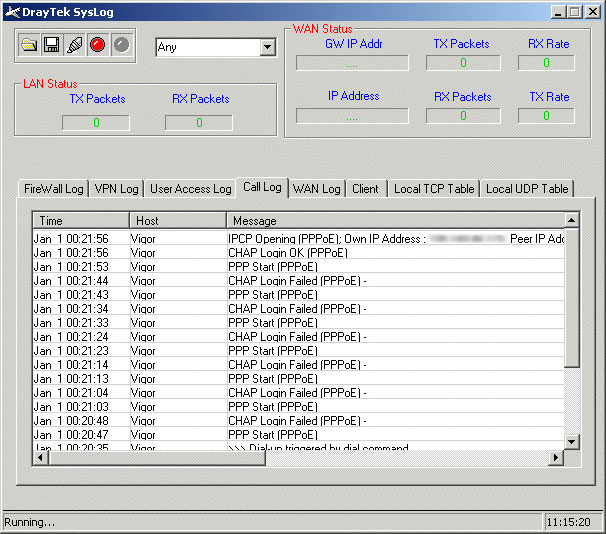Click TX Rate value field
Screen dimensions: 606x534
[546, 116]
